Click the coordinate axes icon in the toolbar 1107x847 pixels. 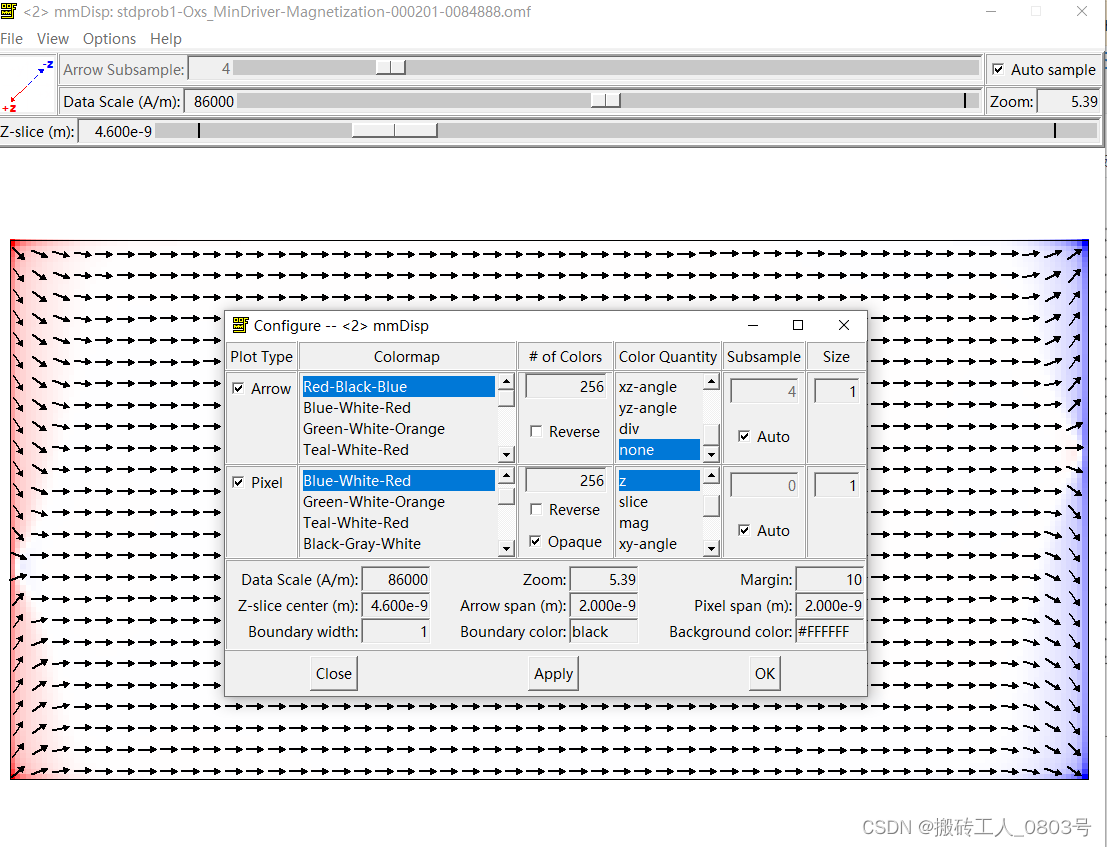[28, 85]
